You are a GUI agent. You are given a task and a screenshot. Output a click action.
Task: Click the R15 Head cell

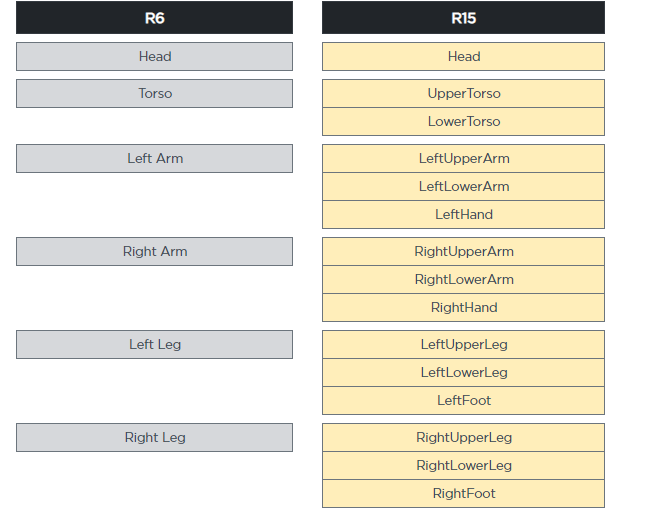pyautogui.click(x=463, y=56)
